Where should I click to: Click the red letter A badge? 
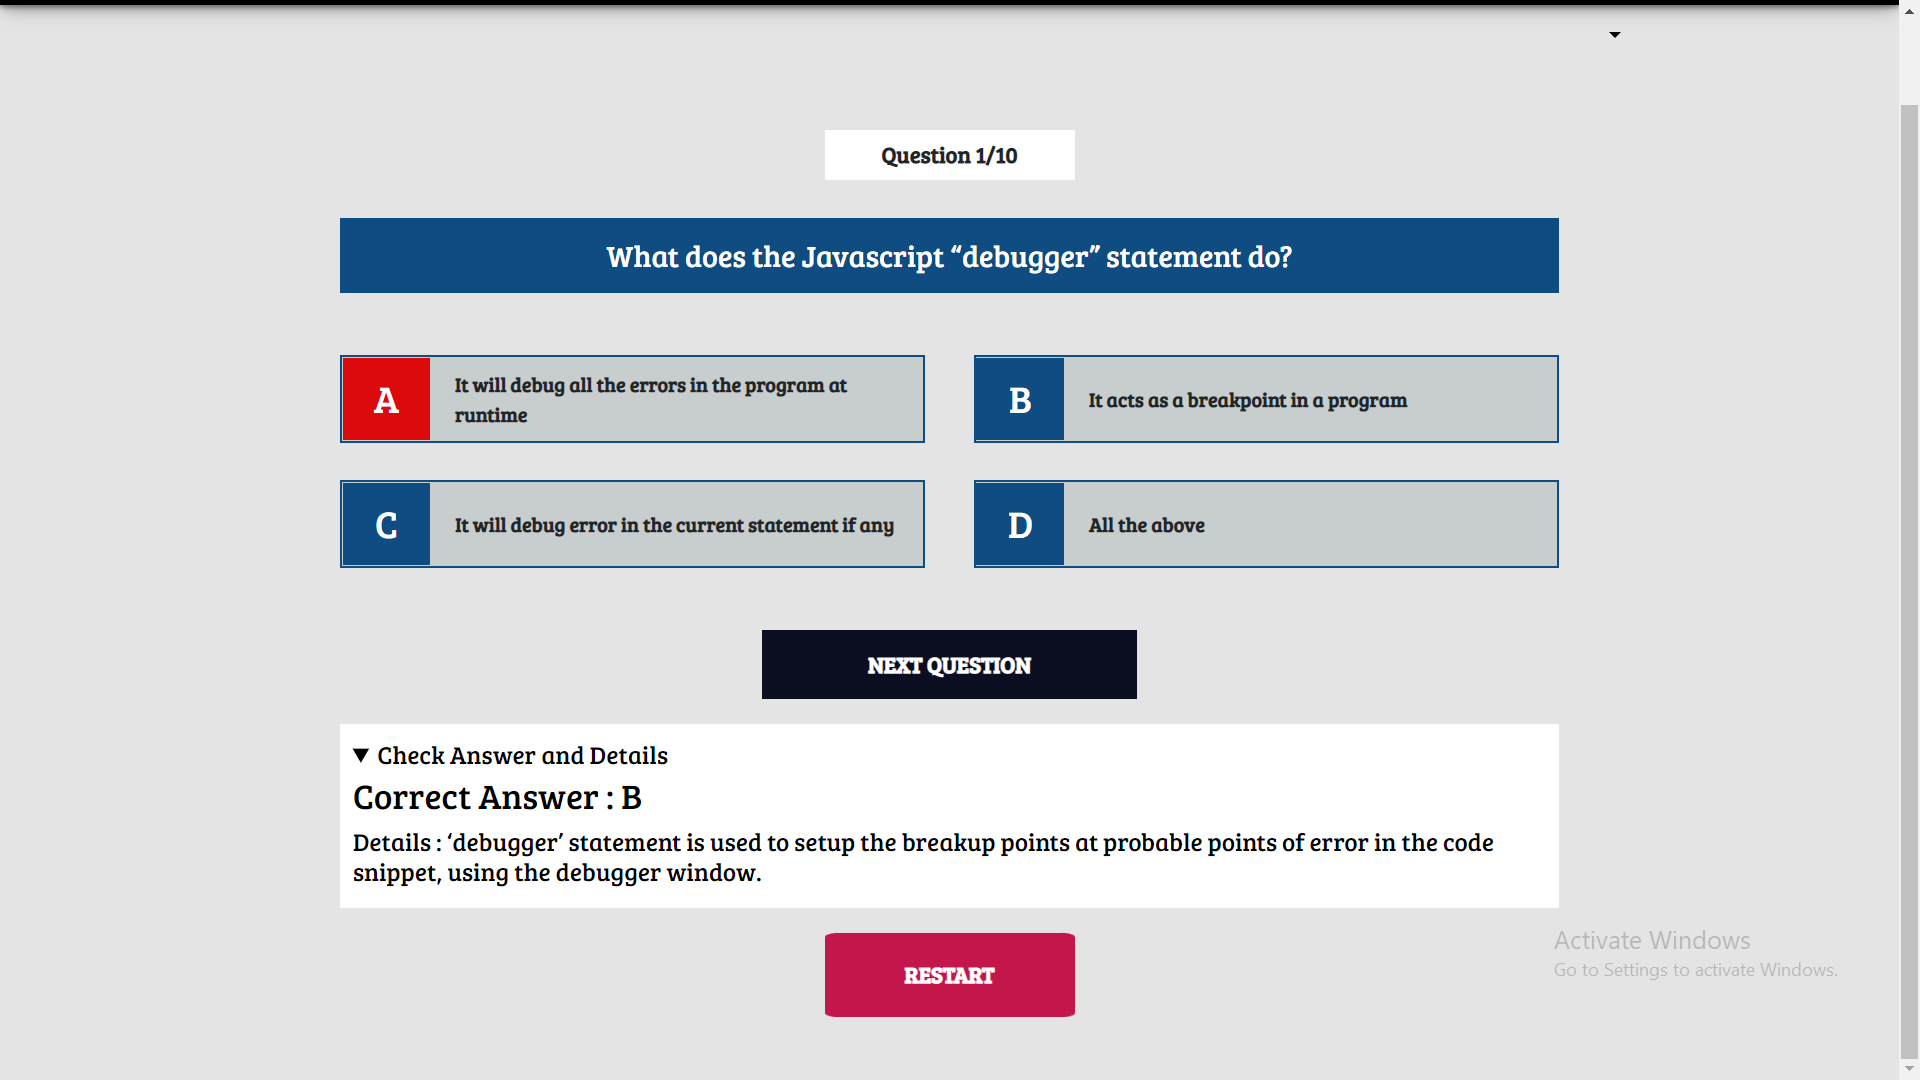pos(385,399)
